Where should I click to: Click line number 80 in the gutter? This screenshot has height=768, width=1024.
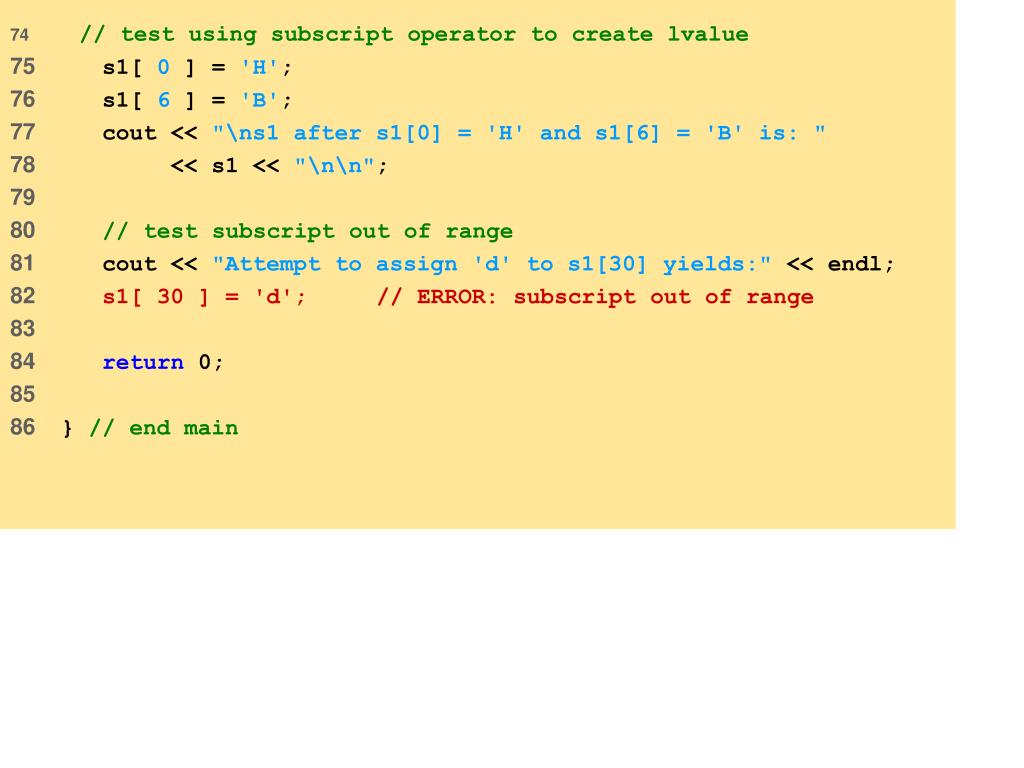23,231
